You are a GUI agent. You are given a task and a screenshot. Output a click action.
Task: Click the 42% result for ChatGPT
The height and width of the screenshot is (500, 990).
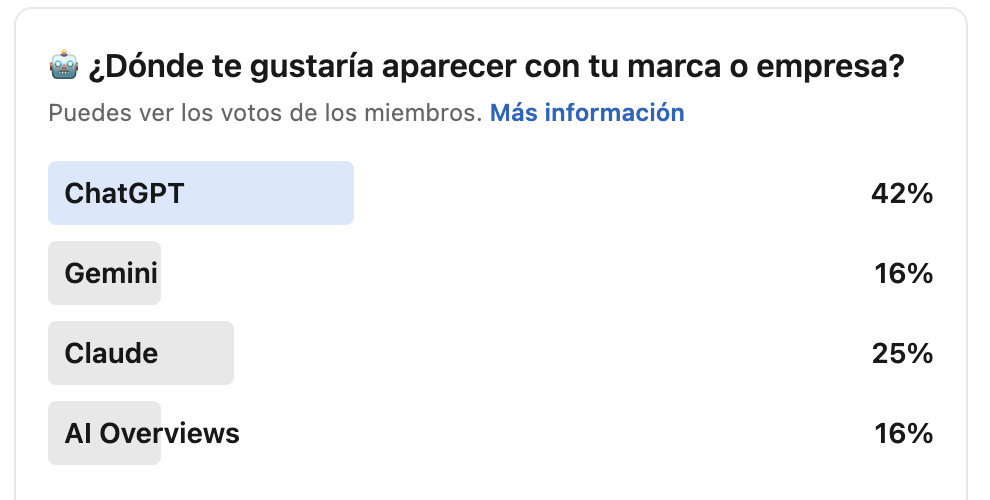pyautogui.click(x=902, y=193)
